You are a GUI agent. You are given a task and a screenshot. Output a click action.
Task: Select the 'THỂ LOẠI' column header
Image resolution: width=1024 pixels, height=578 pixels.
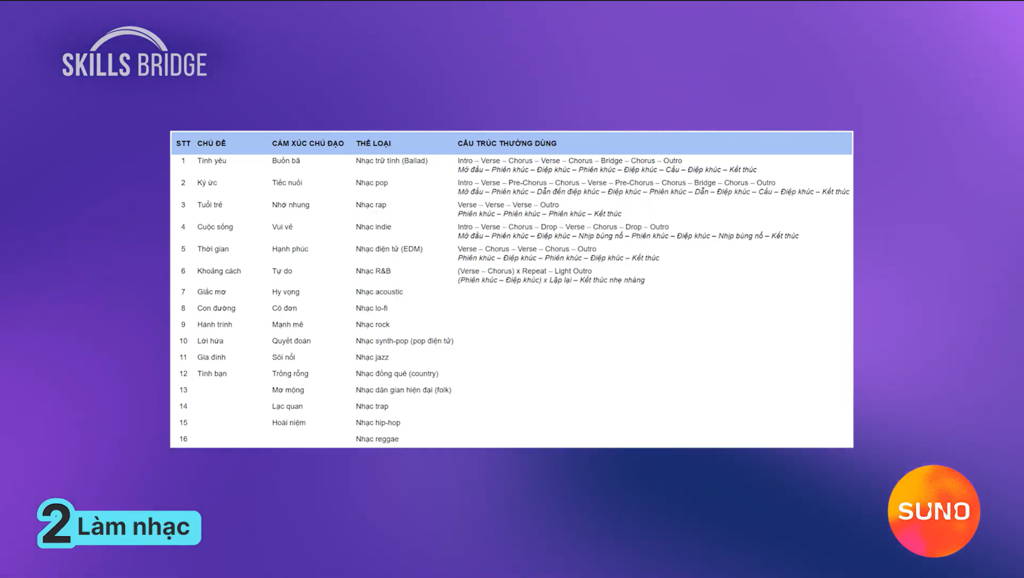[x=373, y=143]
